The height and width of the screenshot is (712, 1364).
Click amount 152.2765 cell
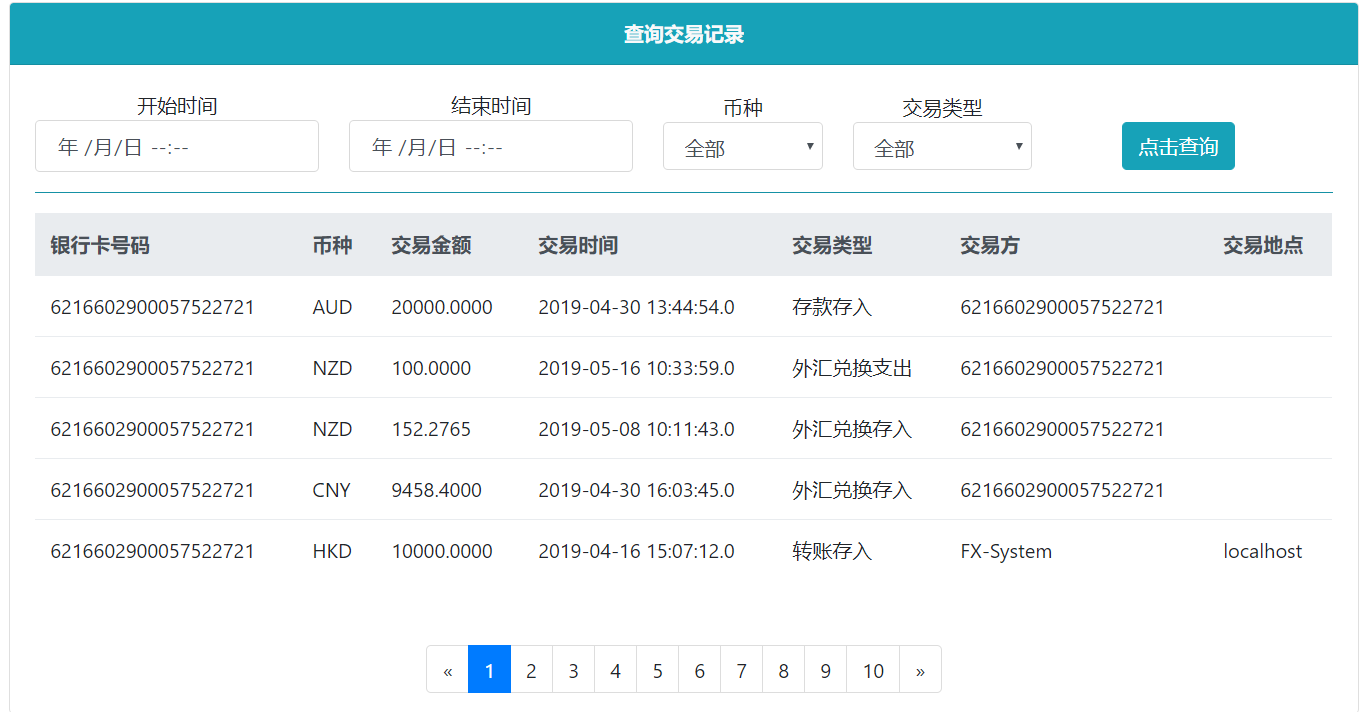(x=431, y=429)
